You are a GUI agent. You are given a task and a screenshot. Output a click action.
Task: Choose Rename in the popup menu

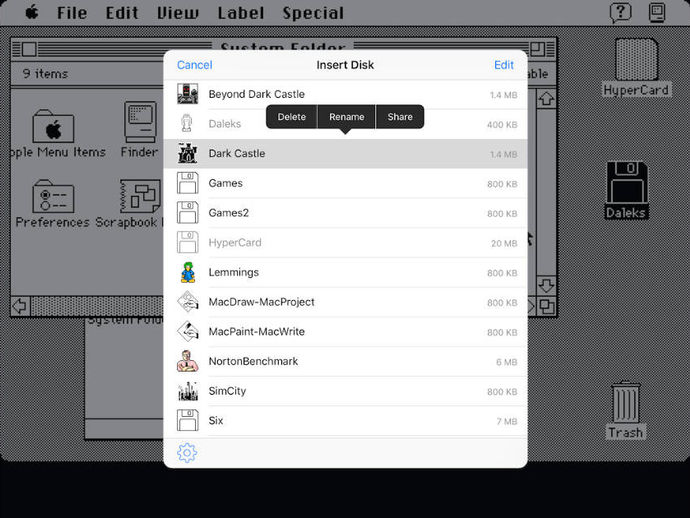(346, 117)
